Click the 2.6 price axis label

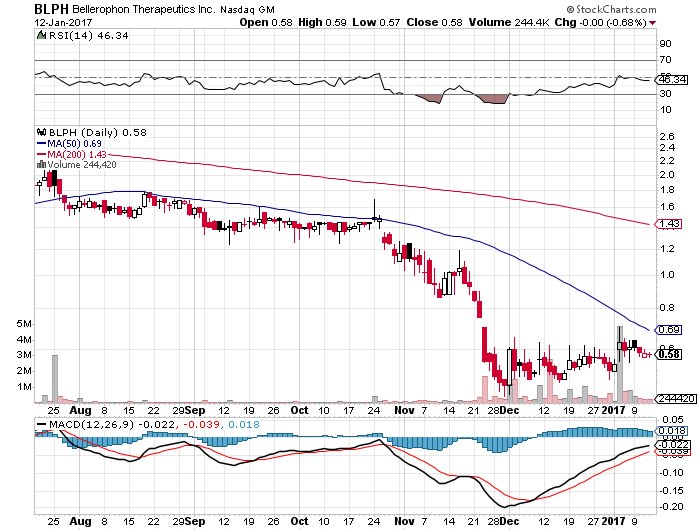667,137
